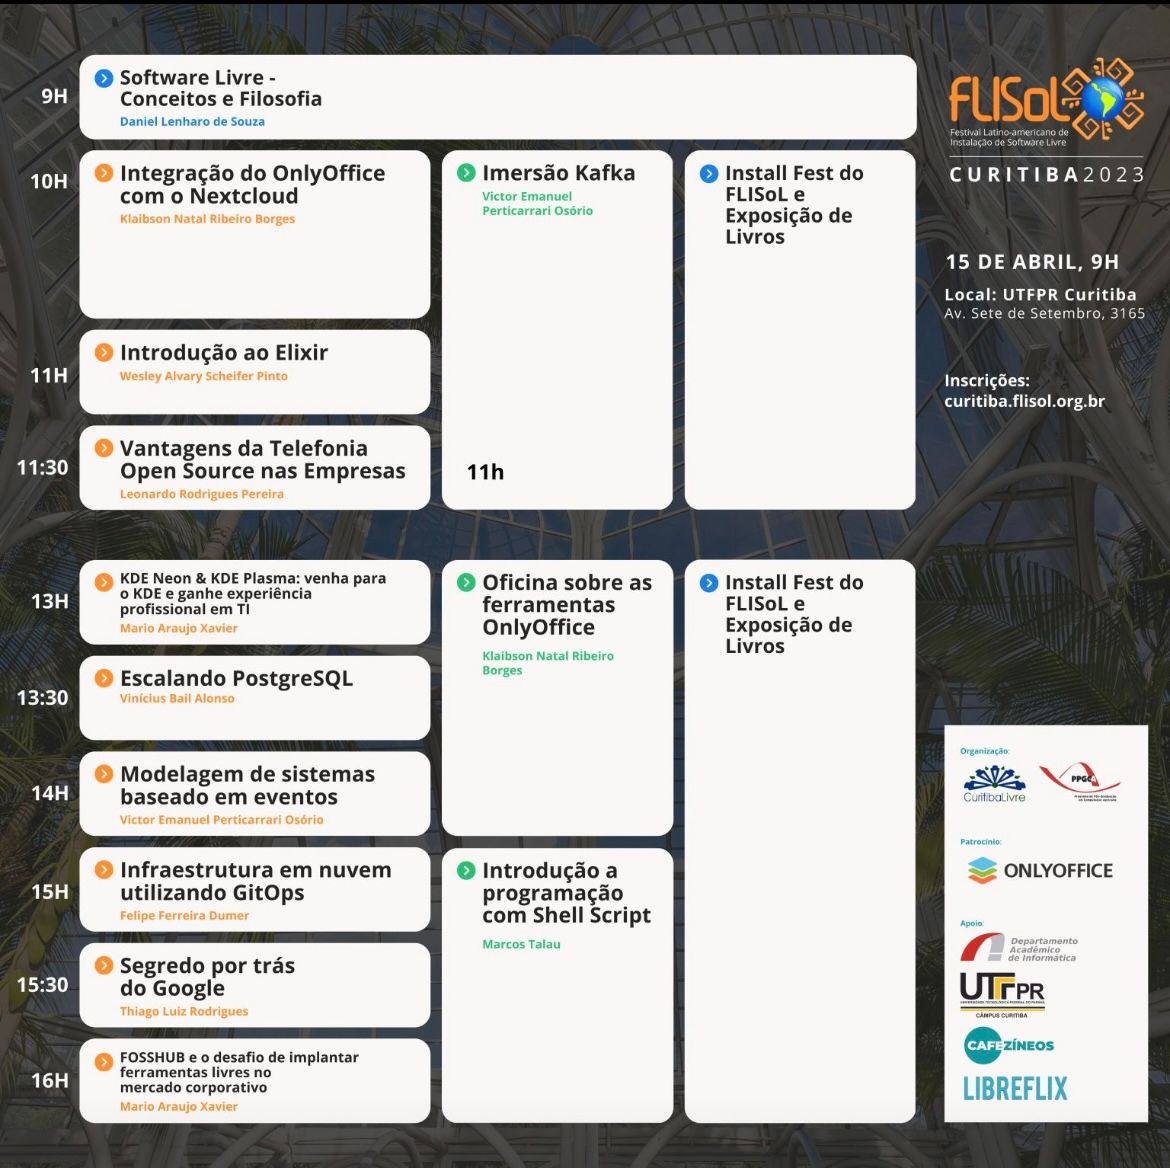This screenshot has height=1168, width=1170.
Task: Select speaker name "Daniel Lenharo de Souza"
Action: click(x=193, y=122)
